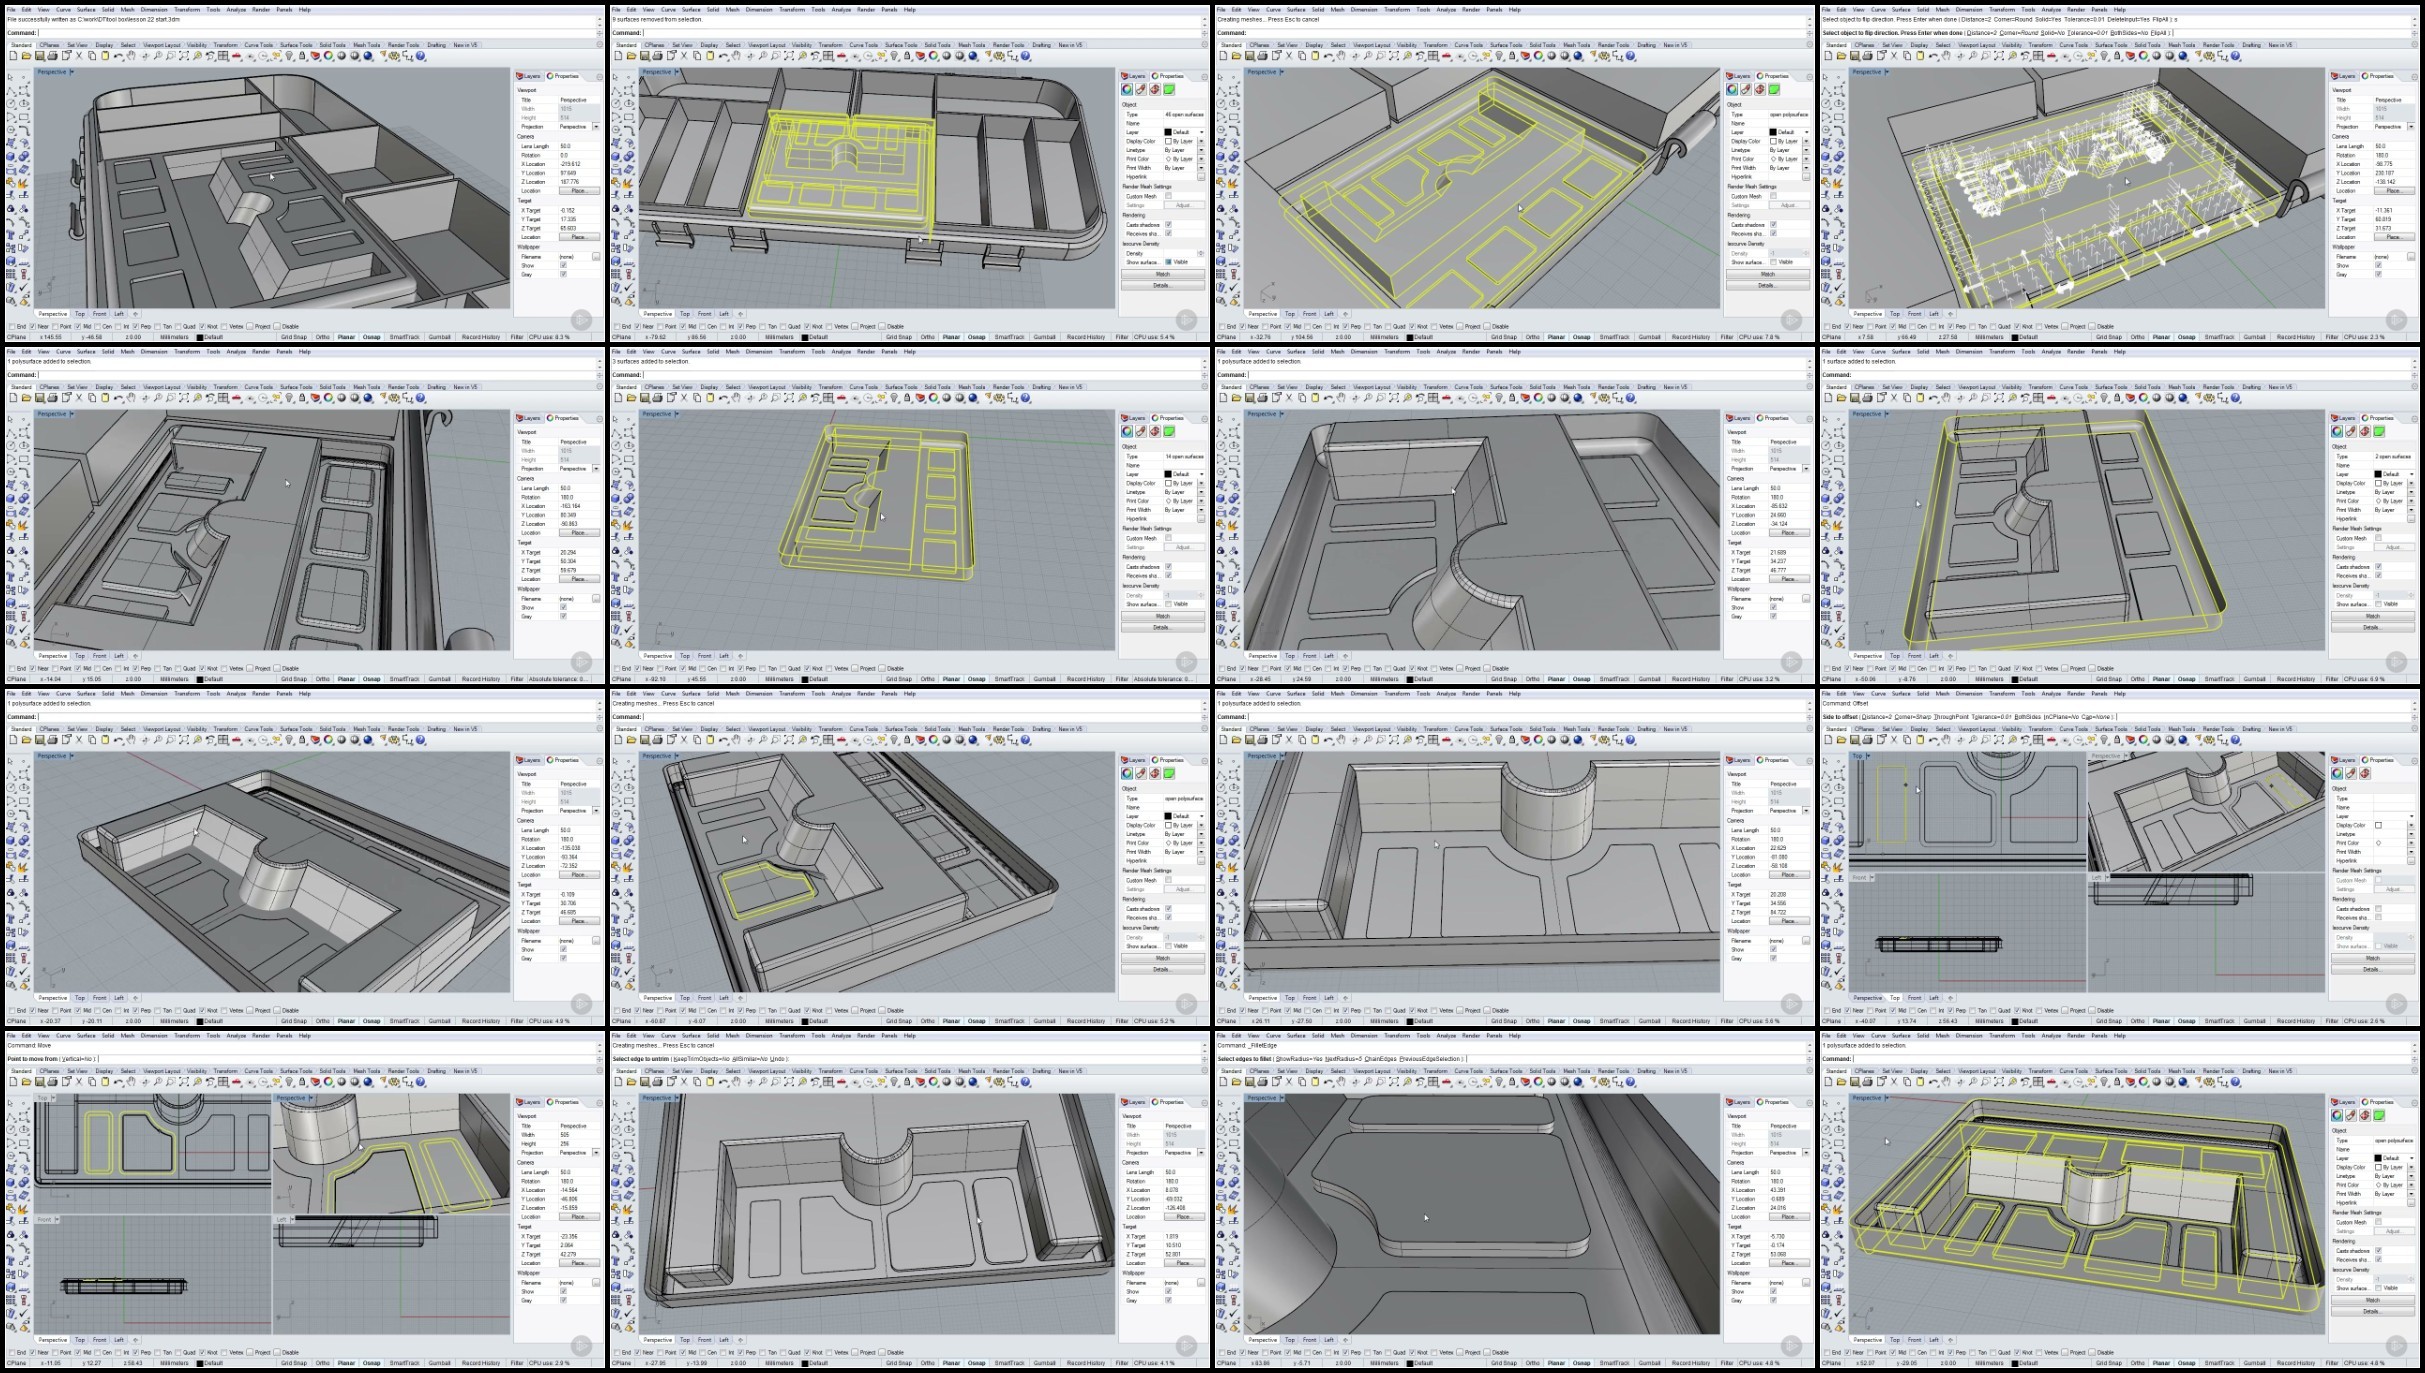This screenshot has width=2425, height=1373.
Task: Toggle Casts shadows checkbox in '9 surfaces removed' frame
Action: tap(1168, 224)
